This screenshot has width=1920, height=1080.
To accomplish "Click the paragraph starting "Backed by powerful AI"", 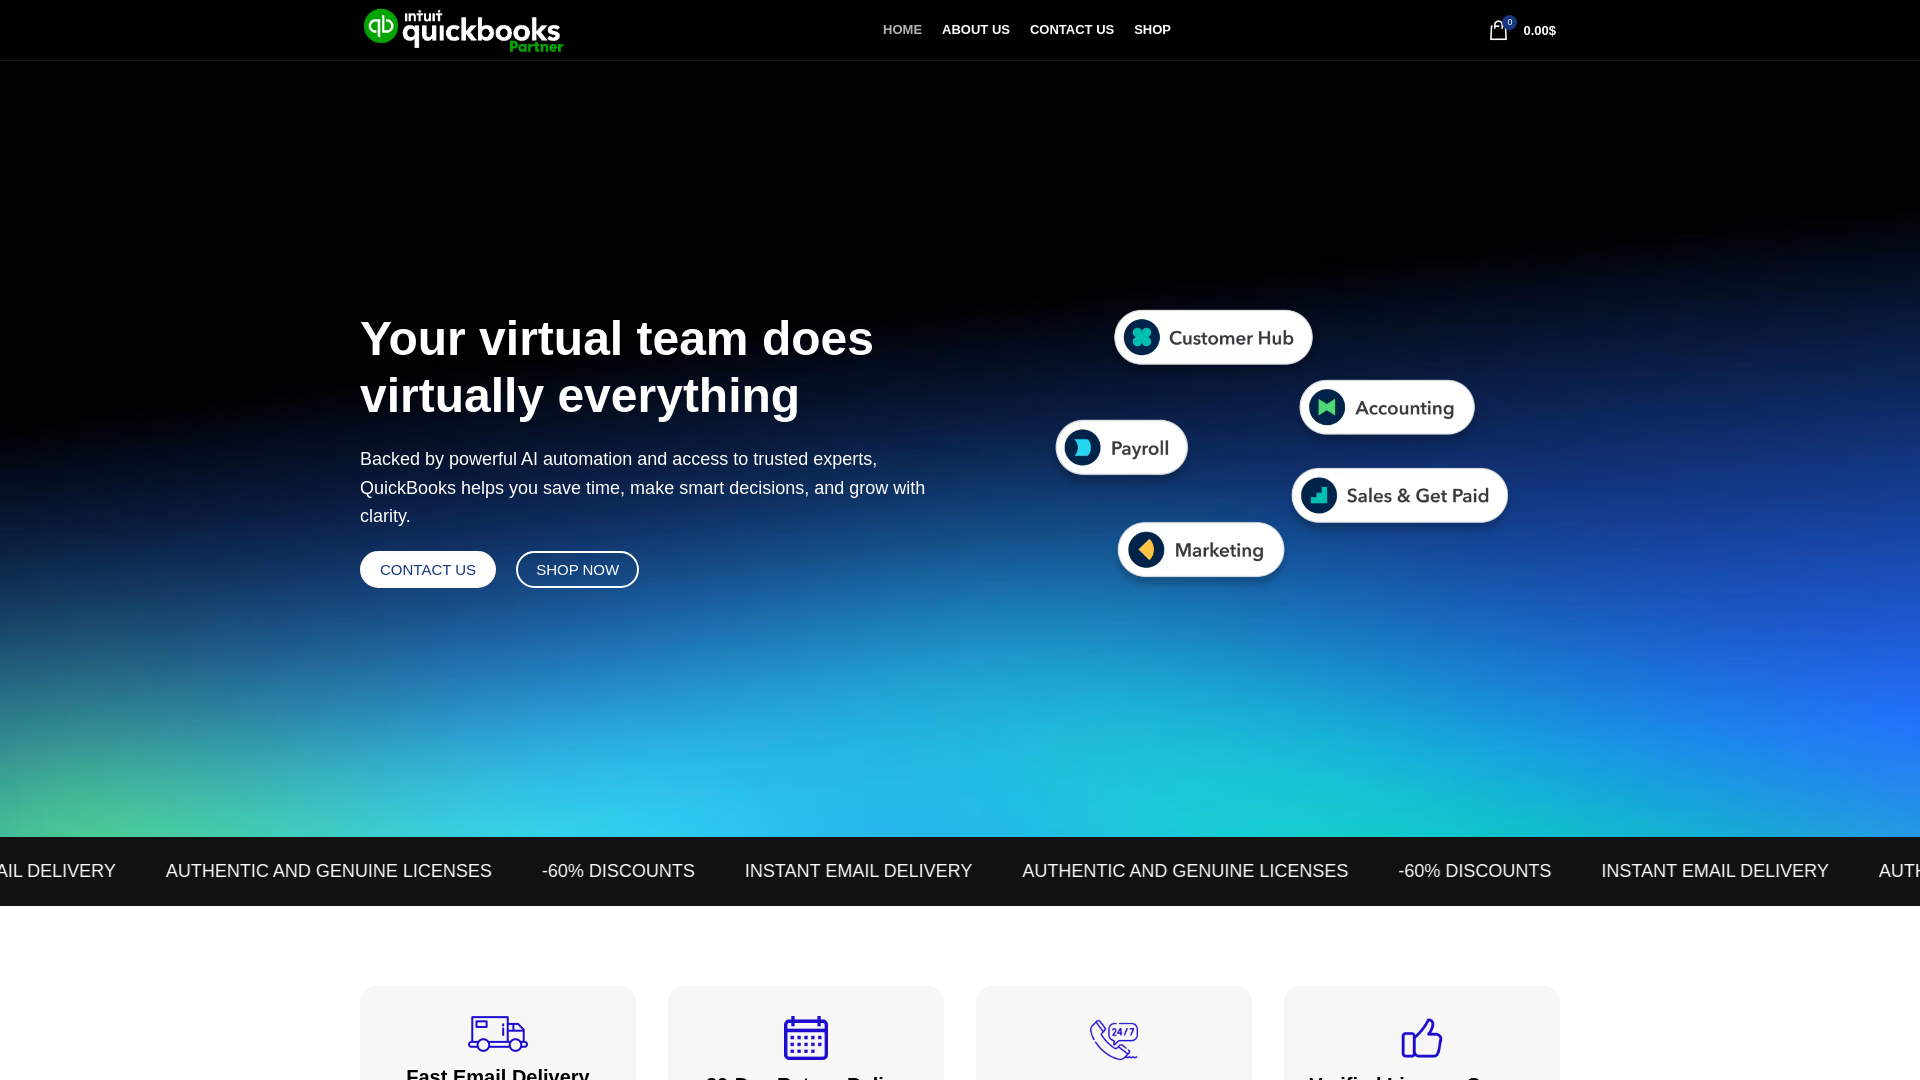I will click(x=642, y=488).
